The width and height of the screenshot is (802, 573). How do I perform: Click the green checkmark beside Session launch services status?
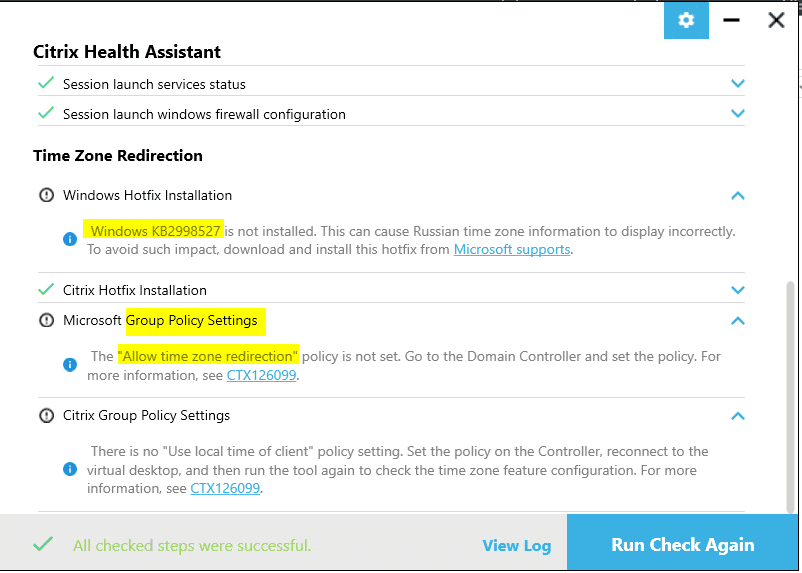46,84
